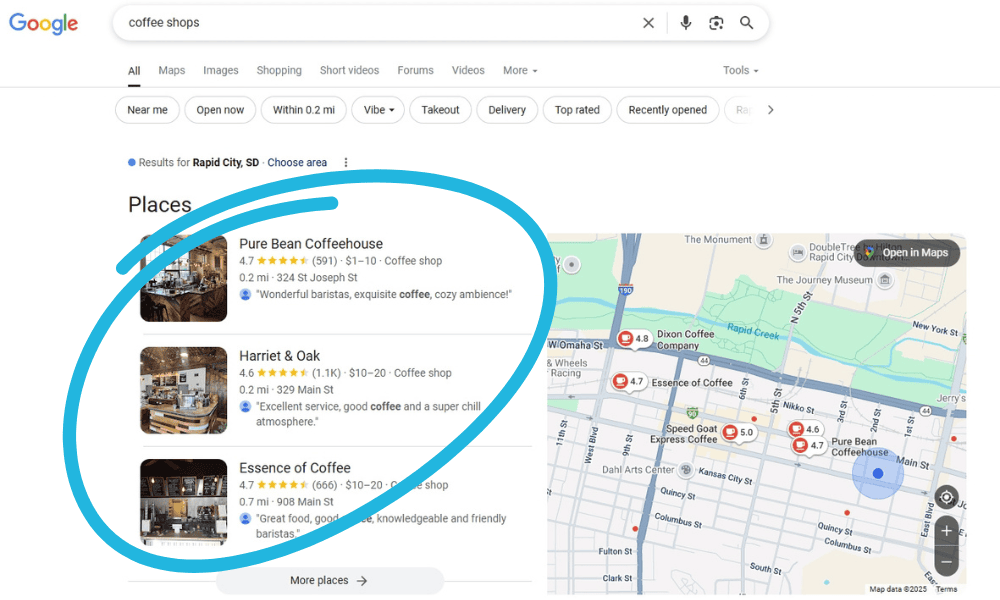Open the Tools dropdown
1000x600 pixels.
click(740, 70)
